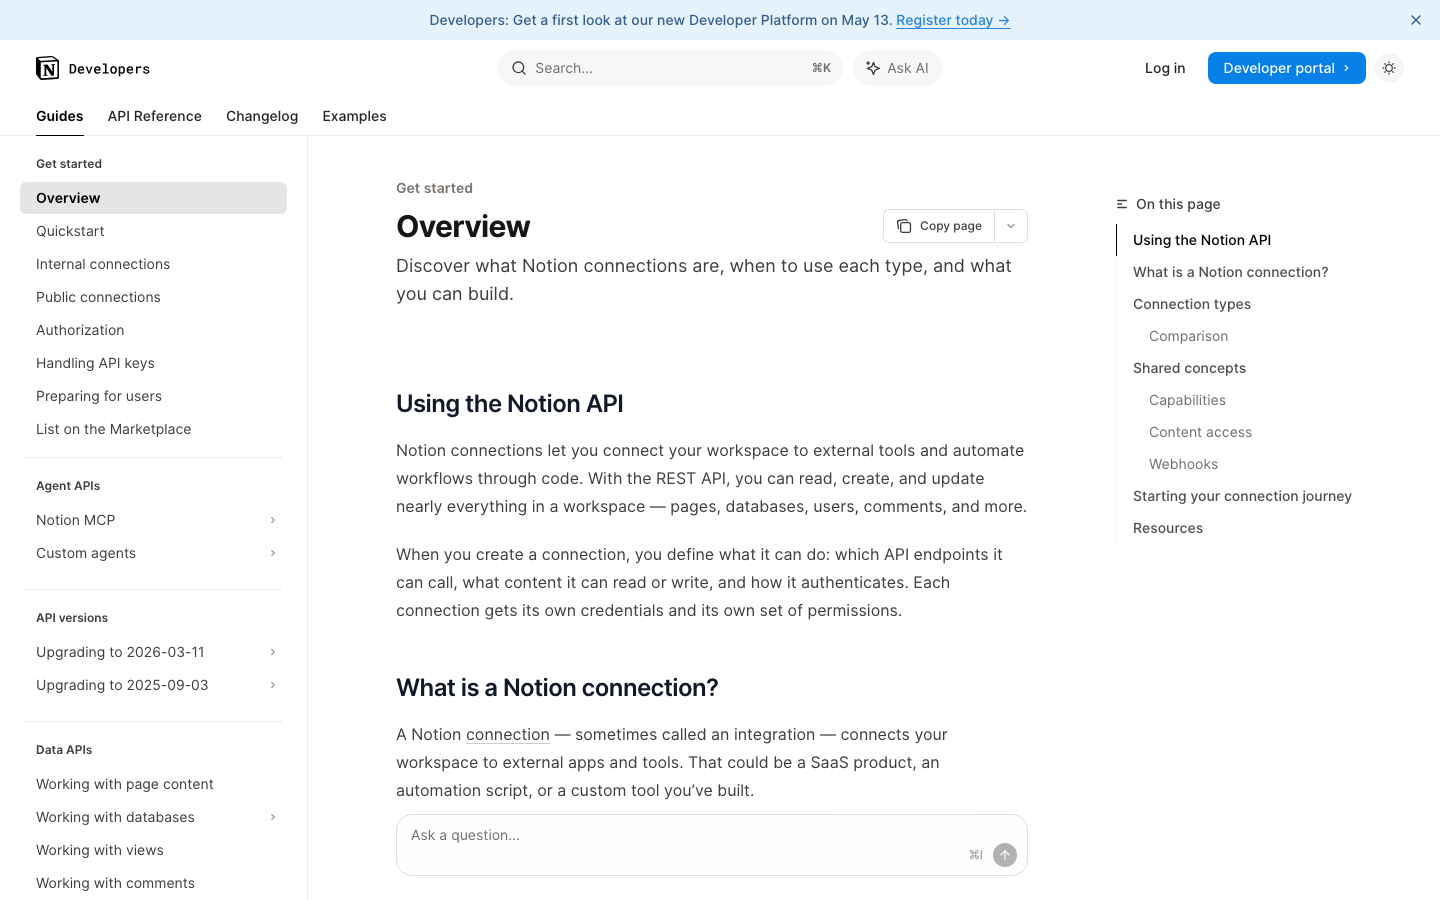
Task: Open Working with page content
Action: pos(153,784)
